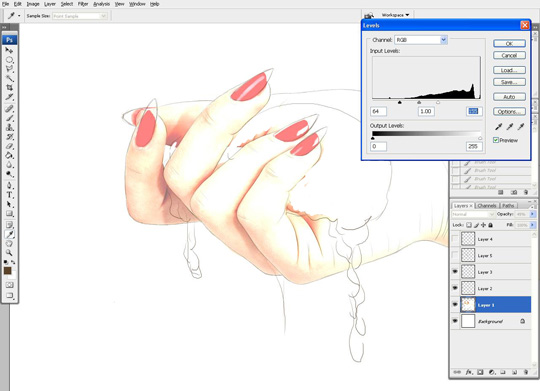This screenshot has width=540, height=391.
Task: Hide Layer 2 eye icon
Action: coord(455,288)
